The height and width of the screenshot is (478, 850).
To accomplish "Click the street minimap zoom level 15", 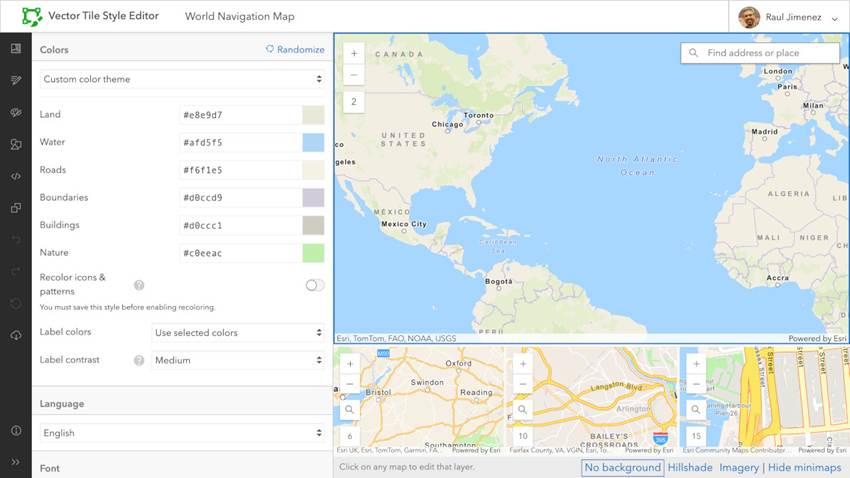I will pos(696,436).
